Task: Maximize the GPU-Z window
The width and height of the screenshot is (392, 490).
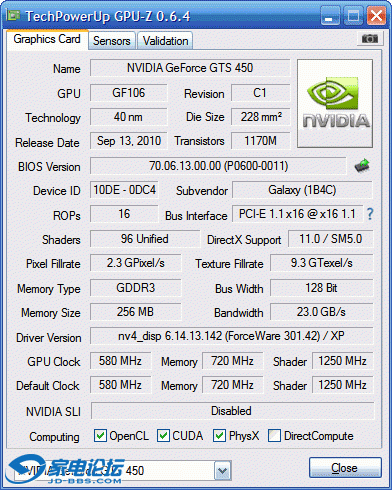Action: tap(353, 15)
